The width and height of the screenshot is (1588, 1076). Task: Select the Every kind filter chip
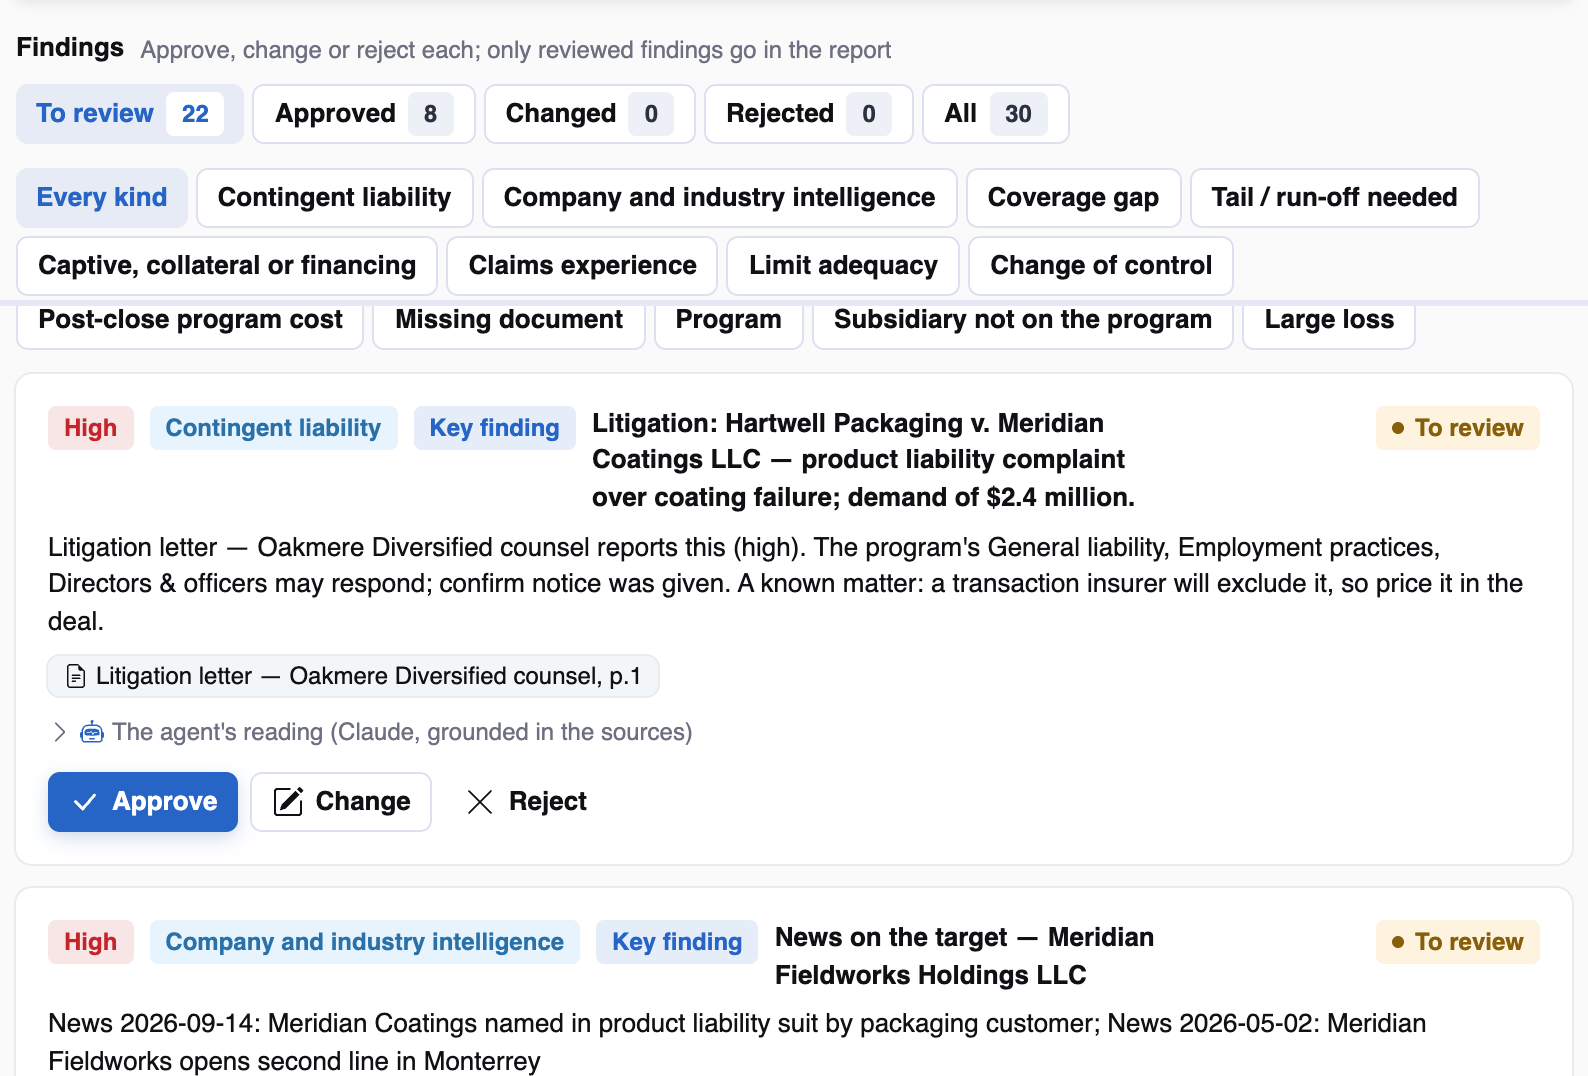pyautogui.click(x=102, y=198)
